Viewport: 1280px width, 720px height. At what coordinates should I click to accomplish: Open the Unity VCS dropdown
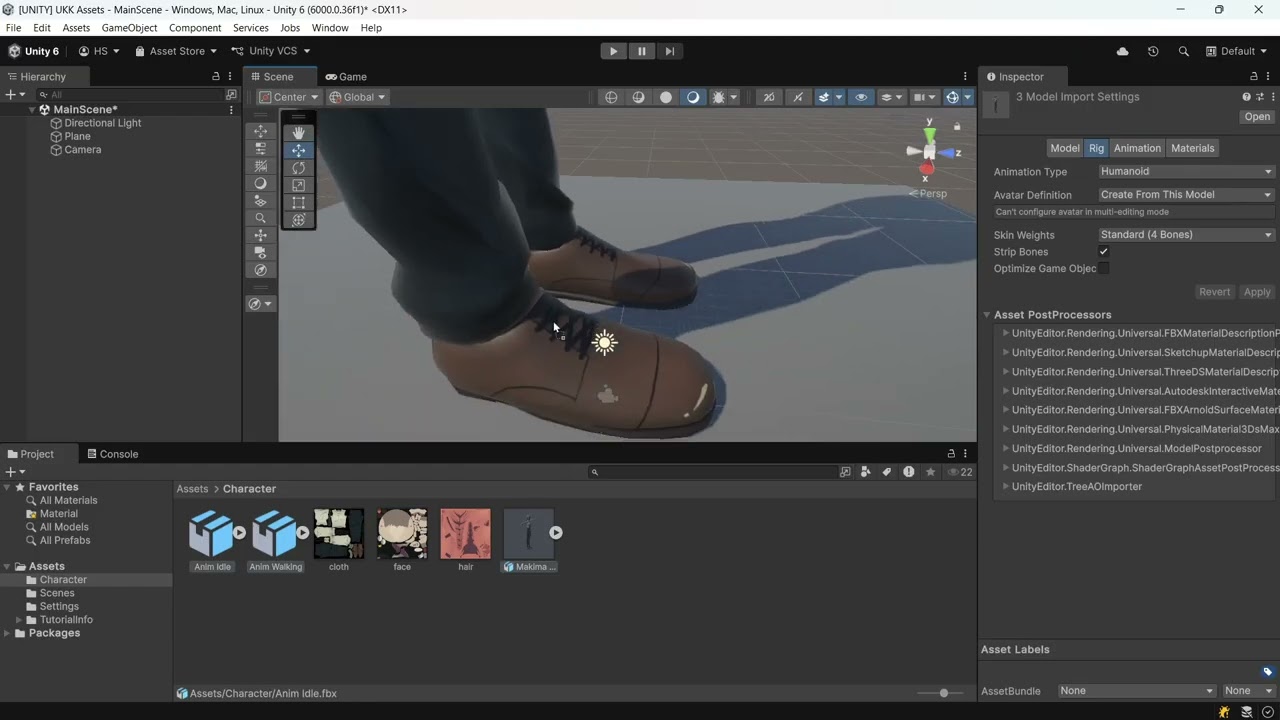point(271,51)
